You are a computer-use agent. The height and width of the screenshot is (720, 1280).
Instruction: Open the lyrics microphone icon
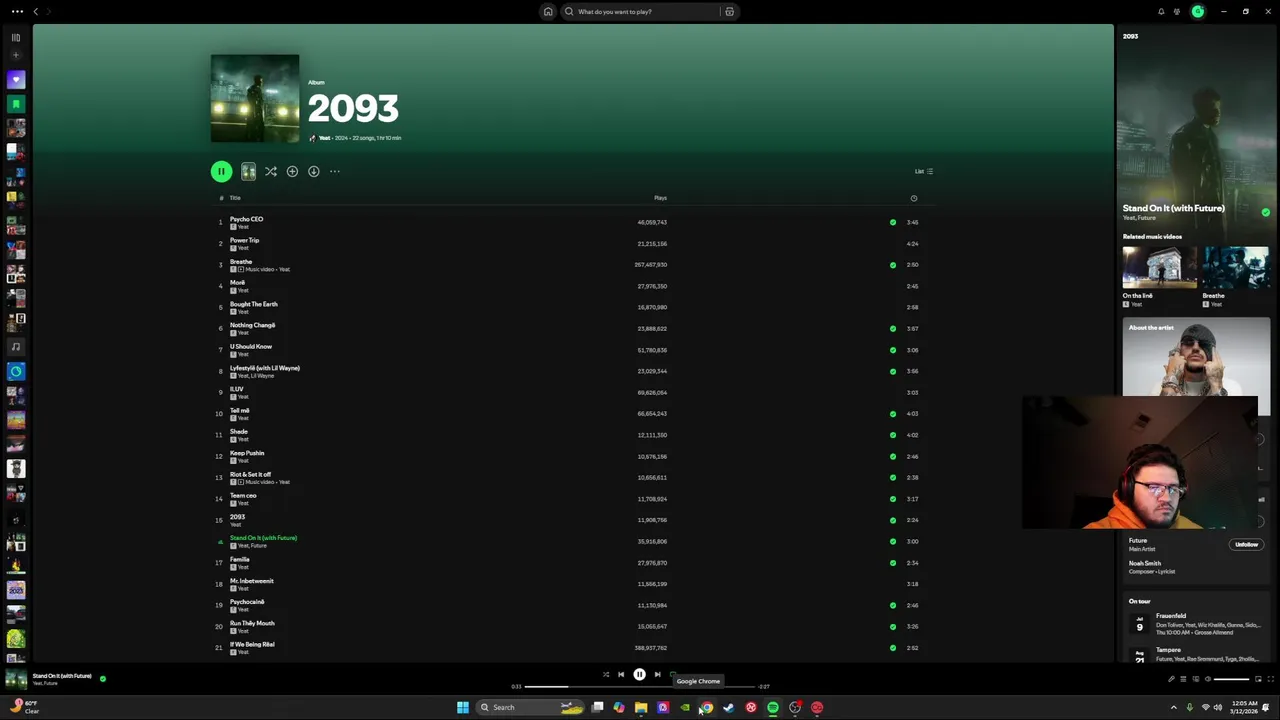pyautogui.click(x=1171, y=679)
